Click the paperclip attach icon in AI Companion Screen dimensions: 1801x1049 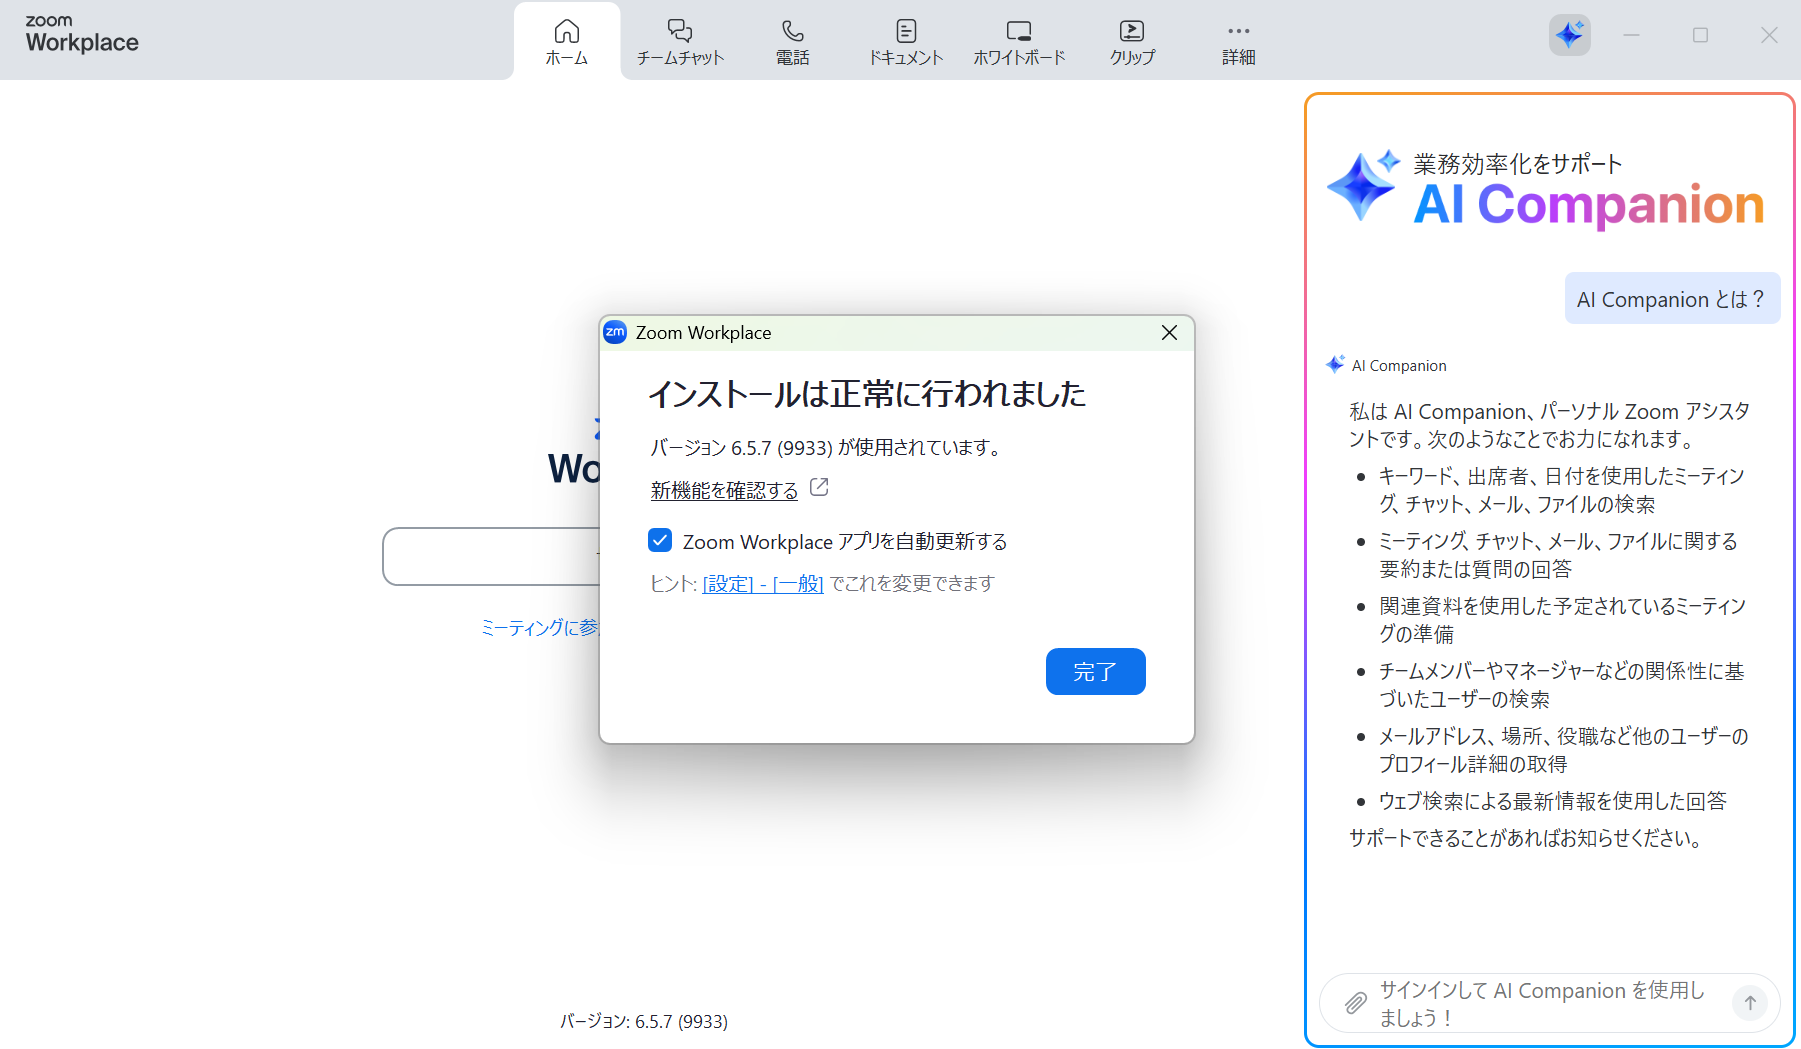point(1355,1003)
